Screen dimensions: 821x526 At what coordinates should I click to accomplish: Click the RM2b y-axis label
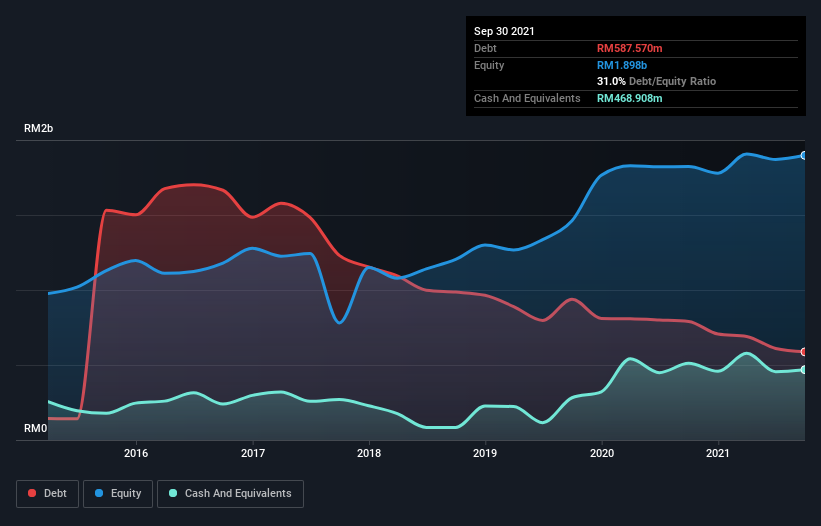39,128
